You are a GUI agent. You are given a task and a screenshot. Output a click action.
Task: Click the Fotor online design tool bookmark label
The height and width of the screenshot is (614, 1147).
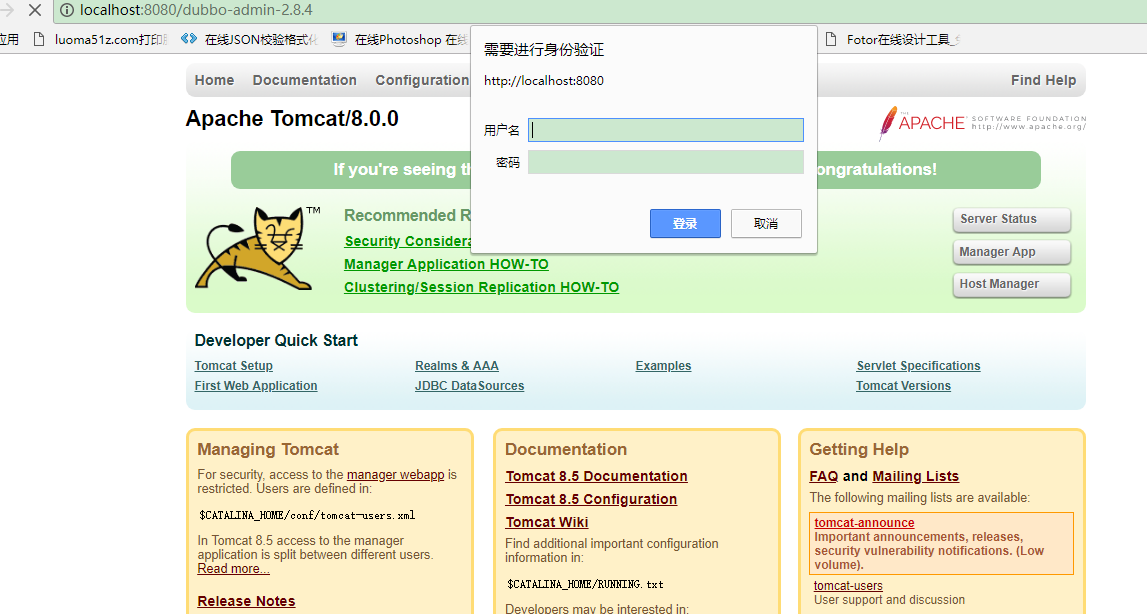[903, 40]
